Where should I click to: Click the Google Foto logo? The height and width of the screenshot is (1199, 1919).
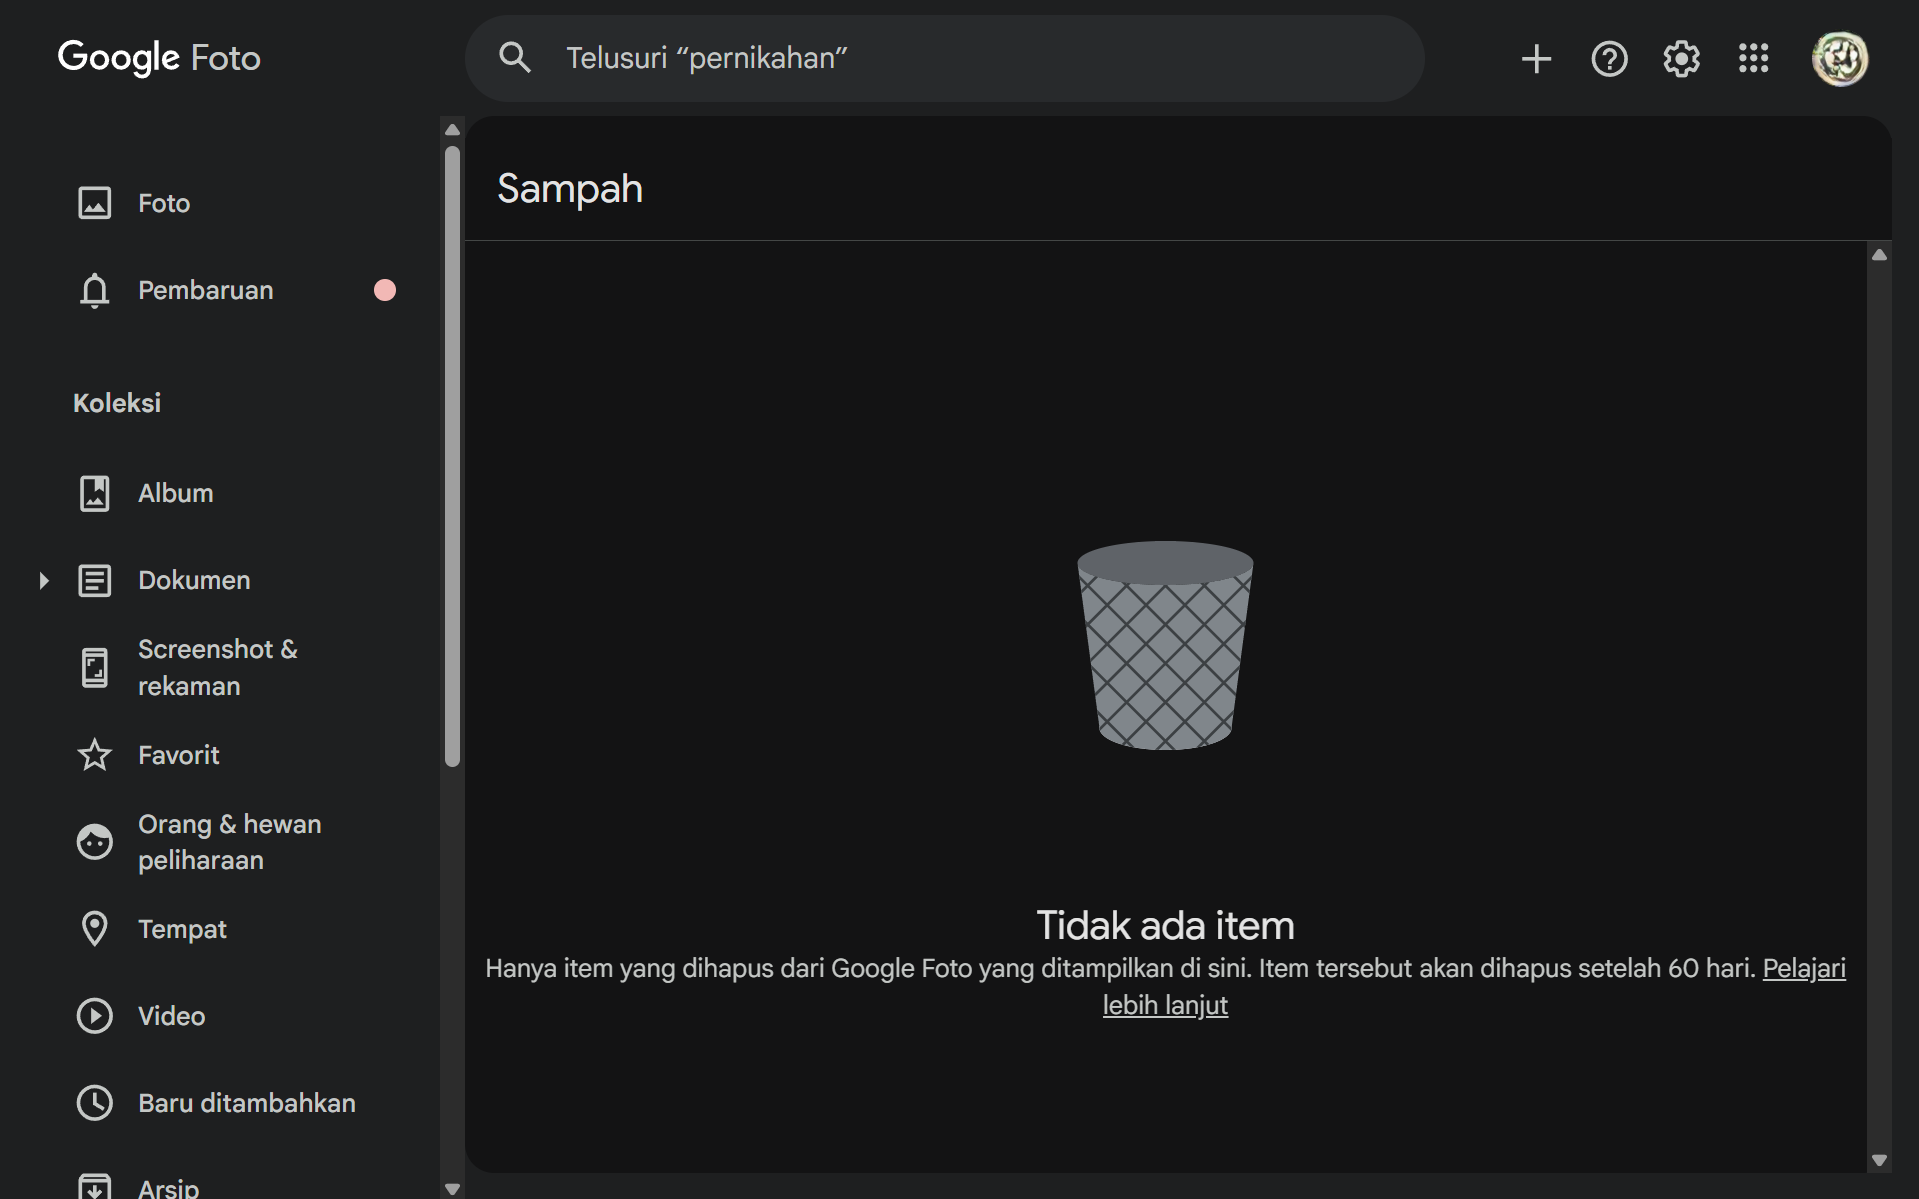click(x=159, y=58)
